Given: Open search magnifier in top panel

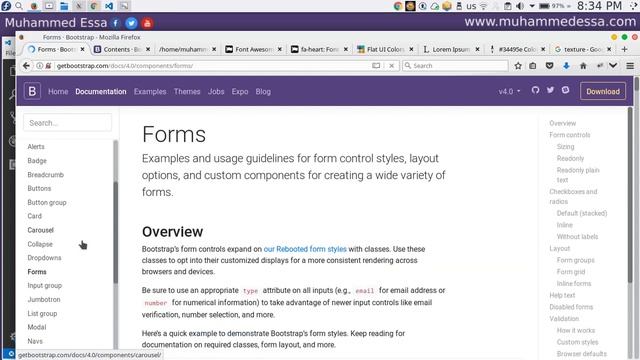Looking at the screenshot, I should (19, 6).
